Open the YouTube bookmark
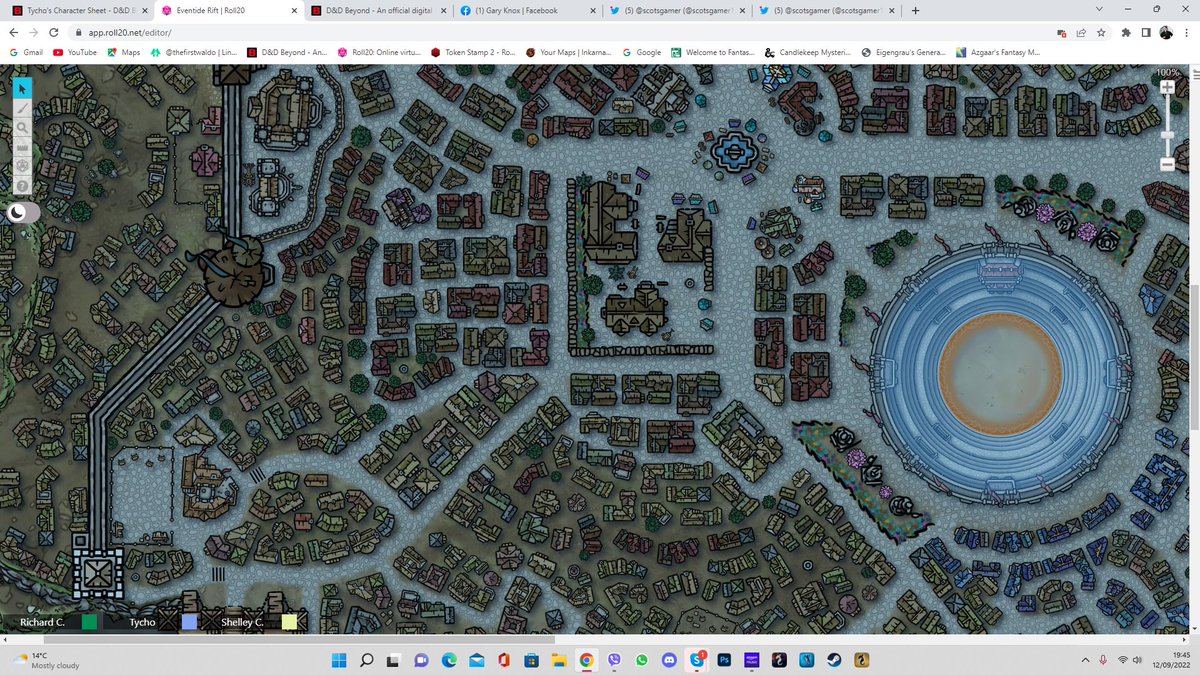1200x675 pixels. (x=75, y=52)
